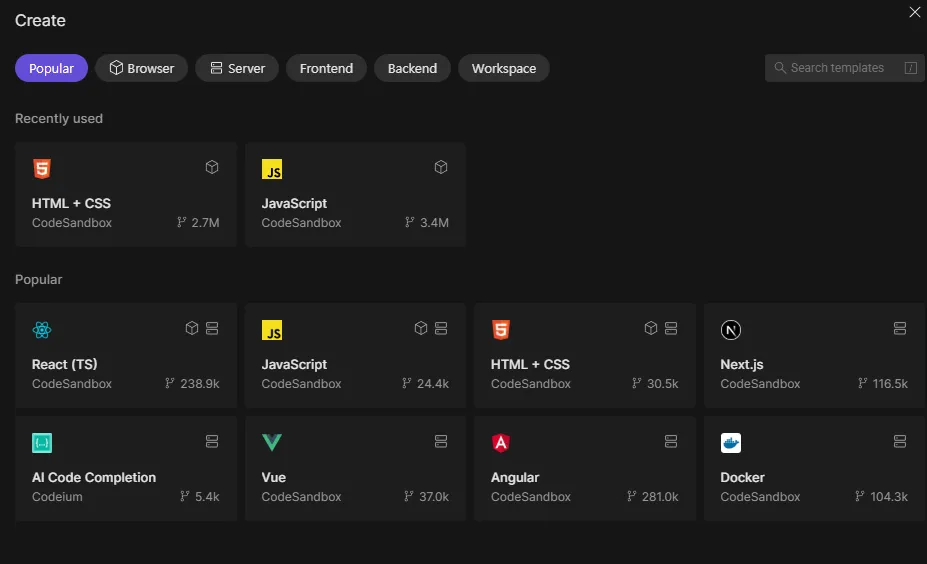This screenshot has width=927, height=564.
Task: Click the 30.5k fork count
Action: point(663,384)
